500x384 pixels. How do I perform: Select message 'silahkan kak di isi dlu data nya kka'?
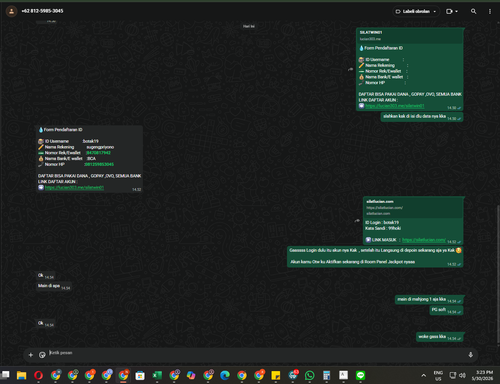[422, 117]
